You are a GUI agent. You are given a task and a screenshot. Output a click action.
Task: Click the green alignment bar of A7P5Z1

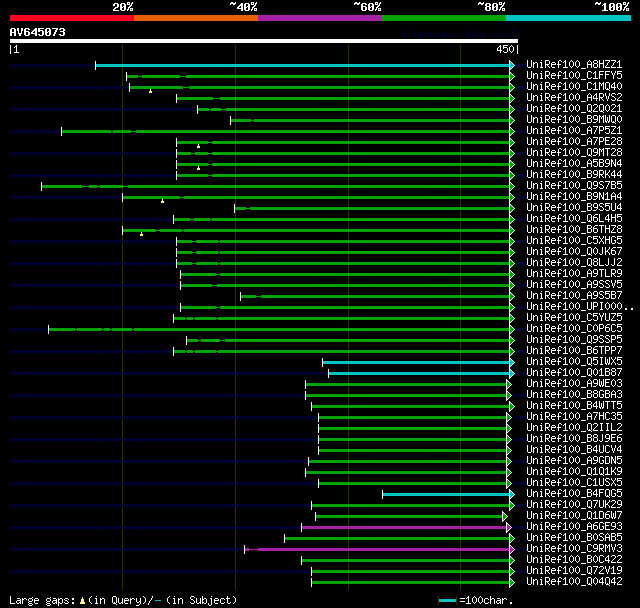(x=285, y=131)
